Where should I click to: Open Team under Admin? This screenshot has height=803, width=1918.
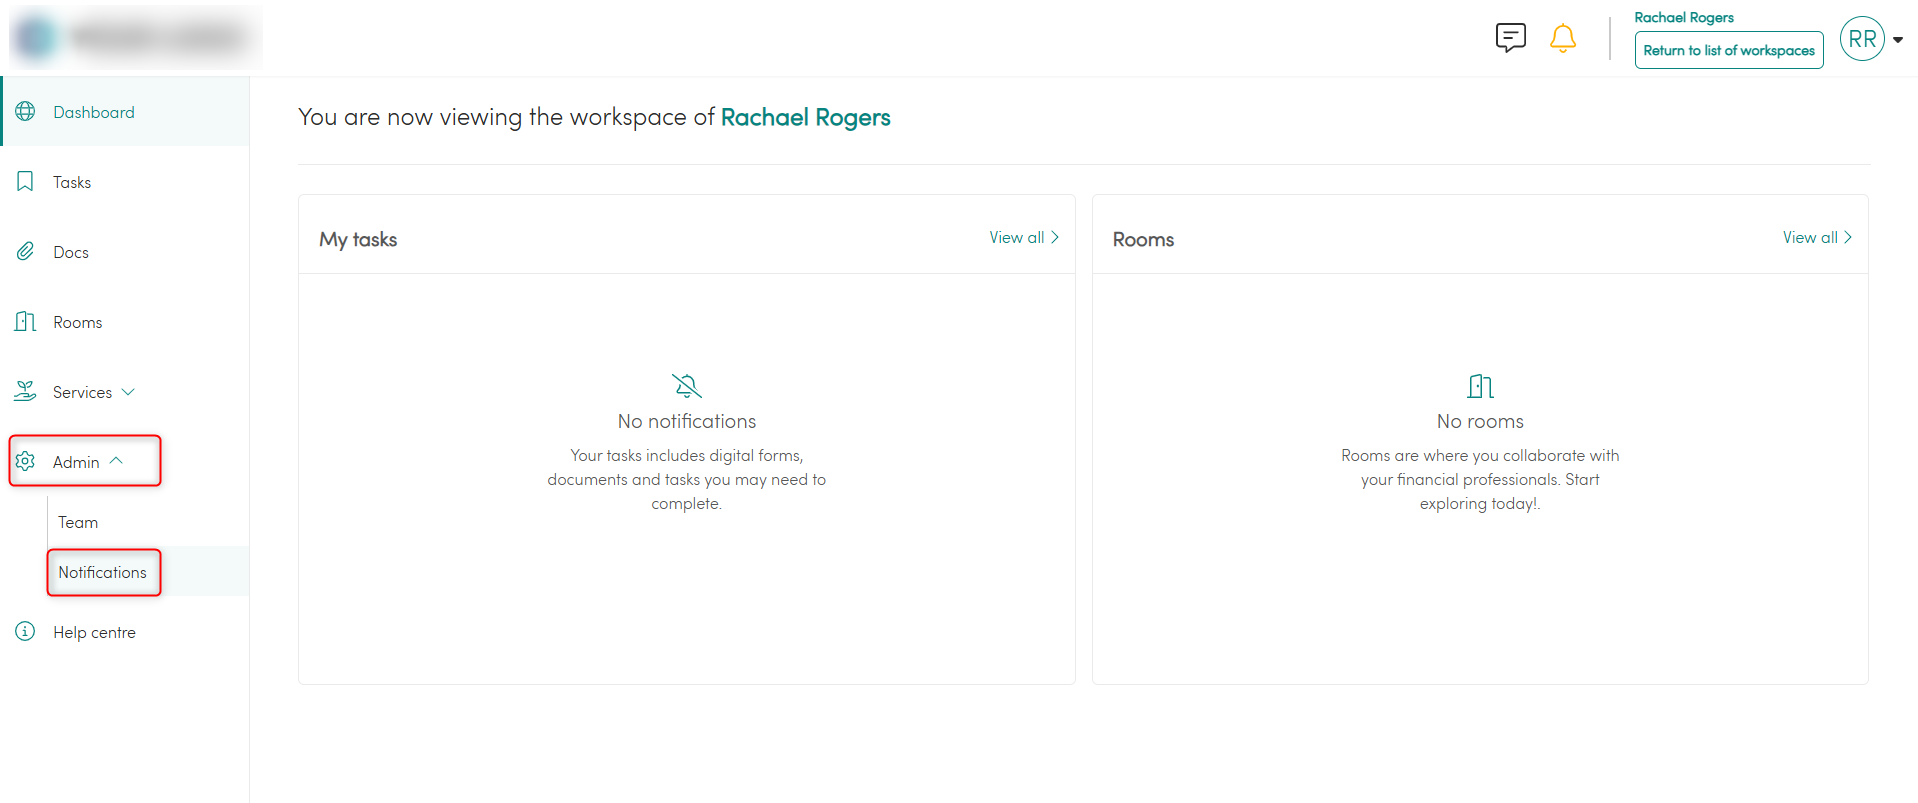point(78,522)
